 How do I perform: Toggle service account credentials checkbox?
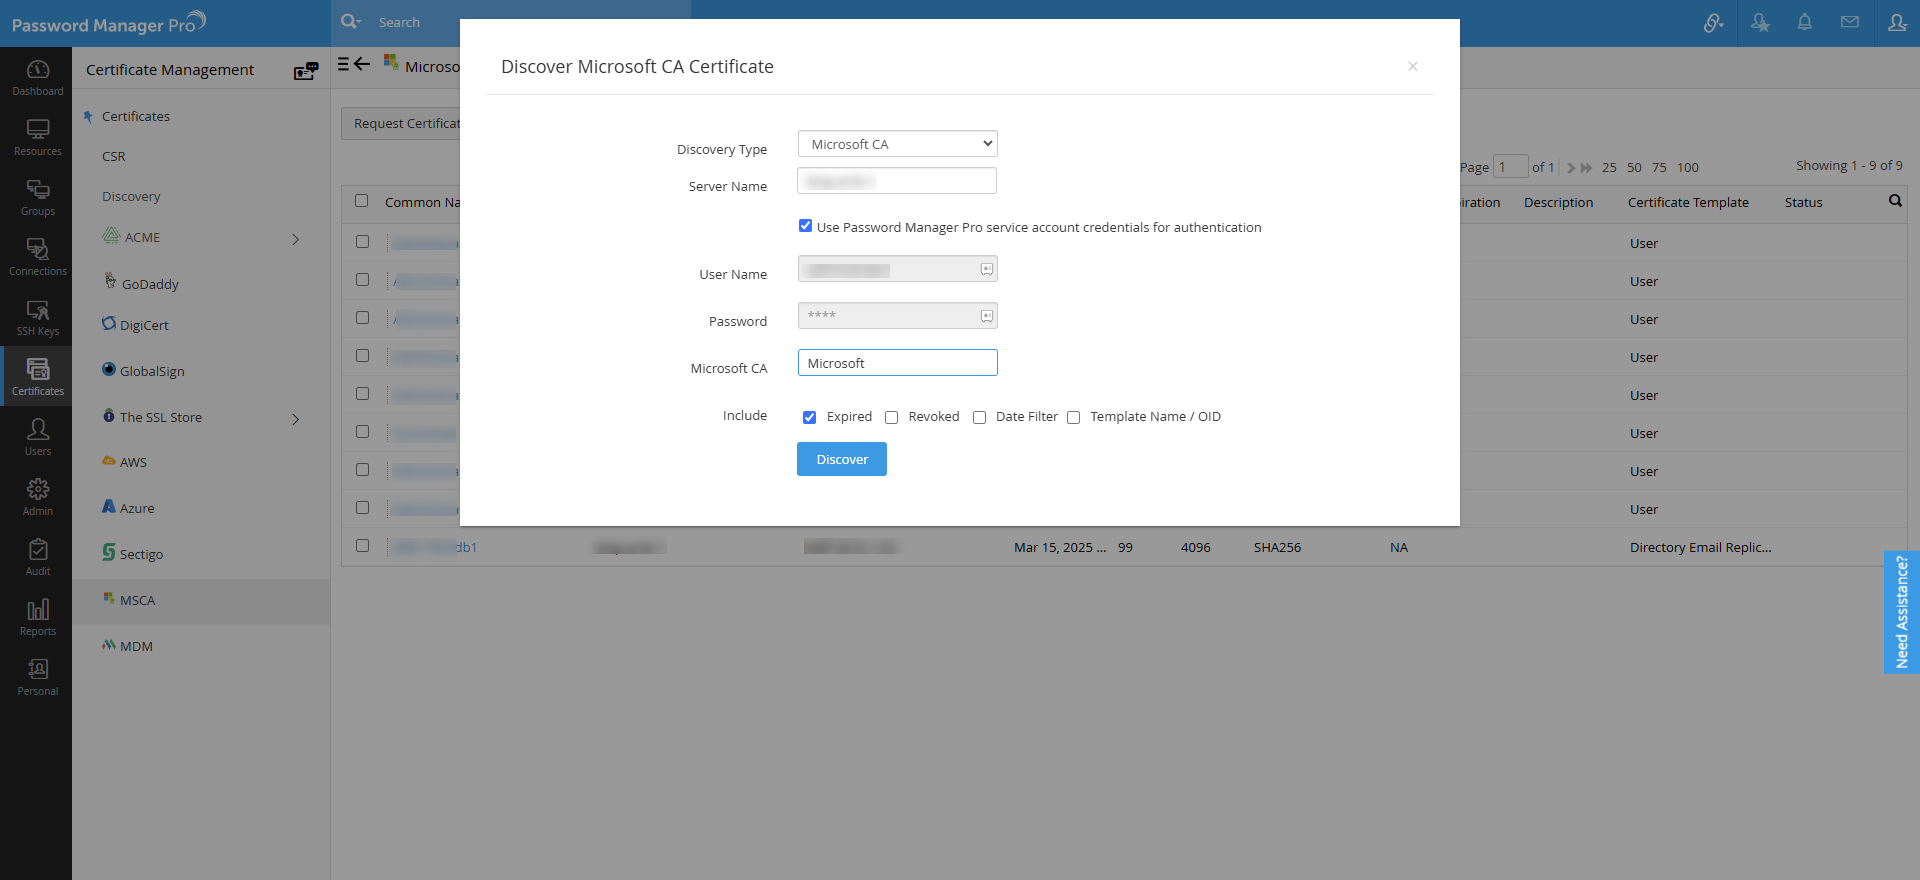pyautogui.click(x=805, y=226)
